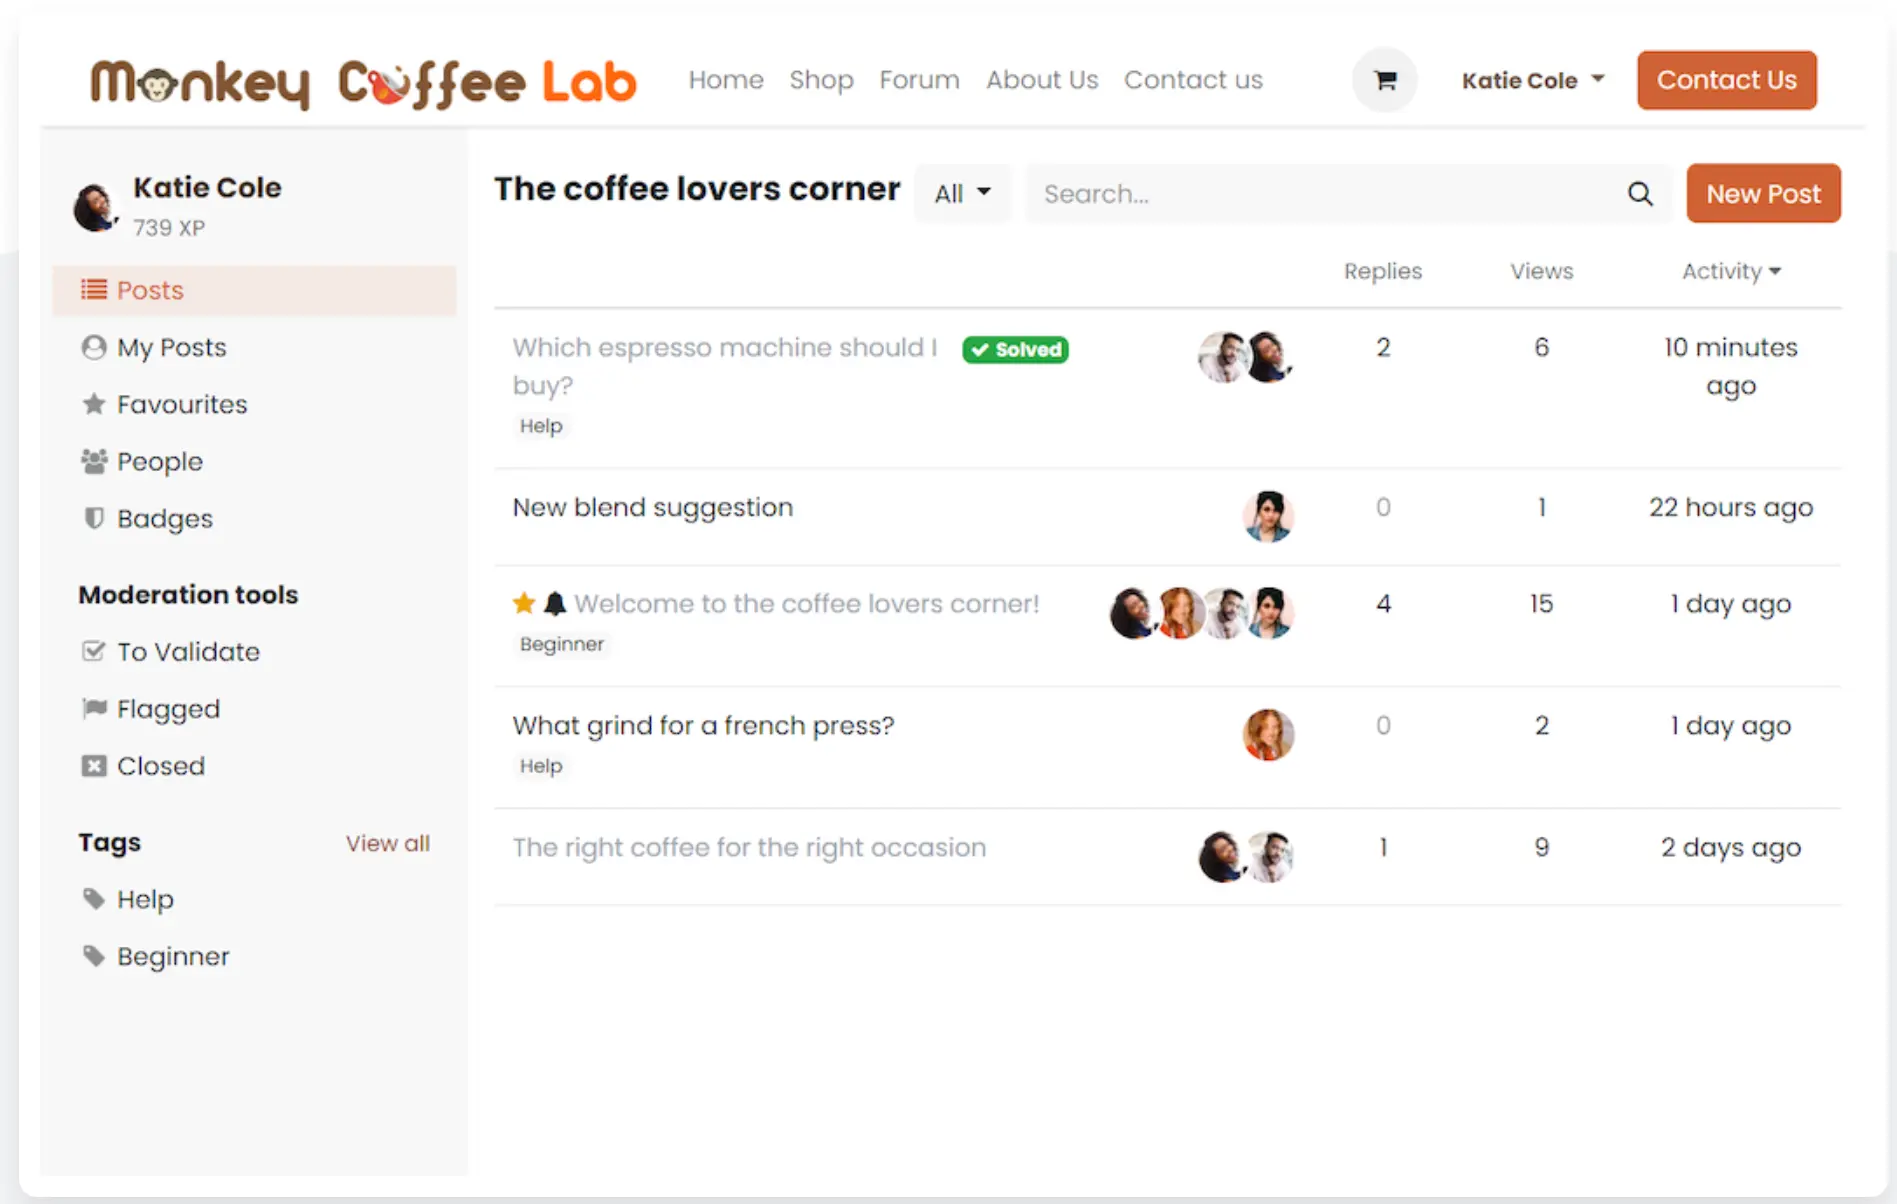
Task: Open the Activity sort dropdown
Action: click(1731, 271)
